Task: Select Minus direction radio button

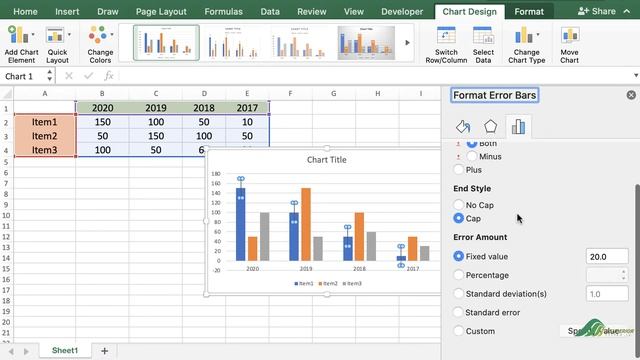Action: click(x=472, y=156)
